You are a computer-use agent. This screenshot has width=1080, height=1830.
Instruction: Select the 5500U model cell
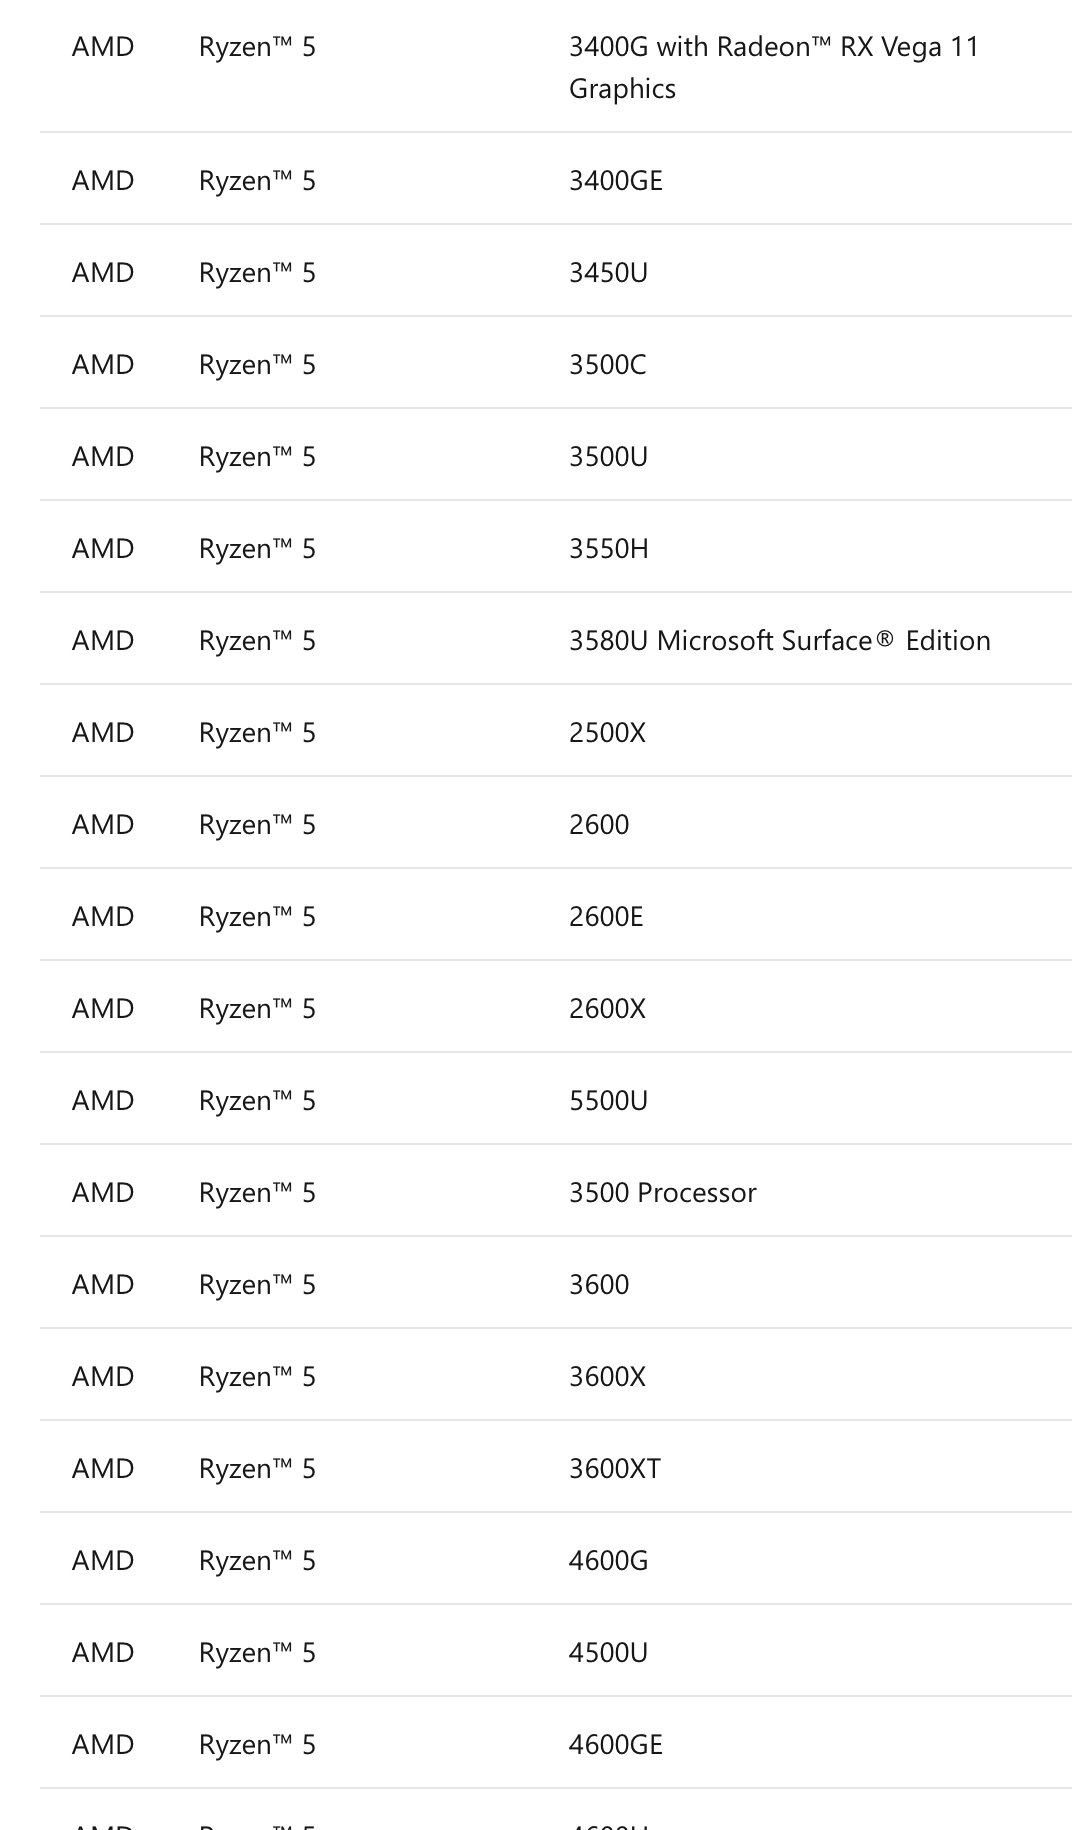[608, 1101]
